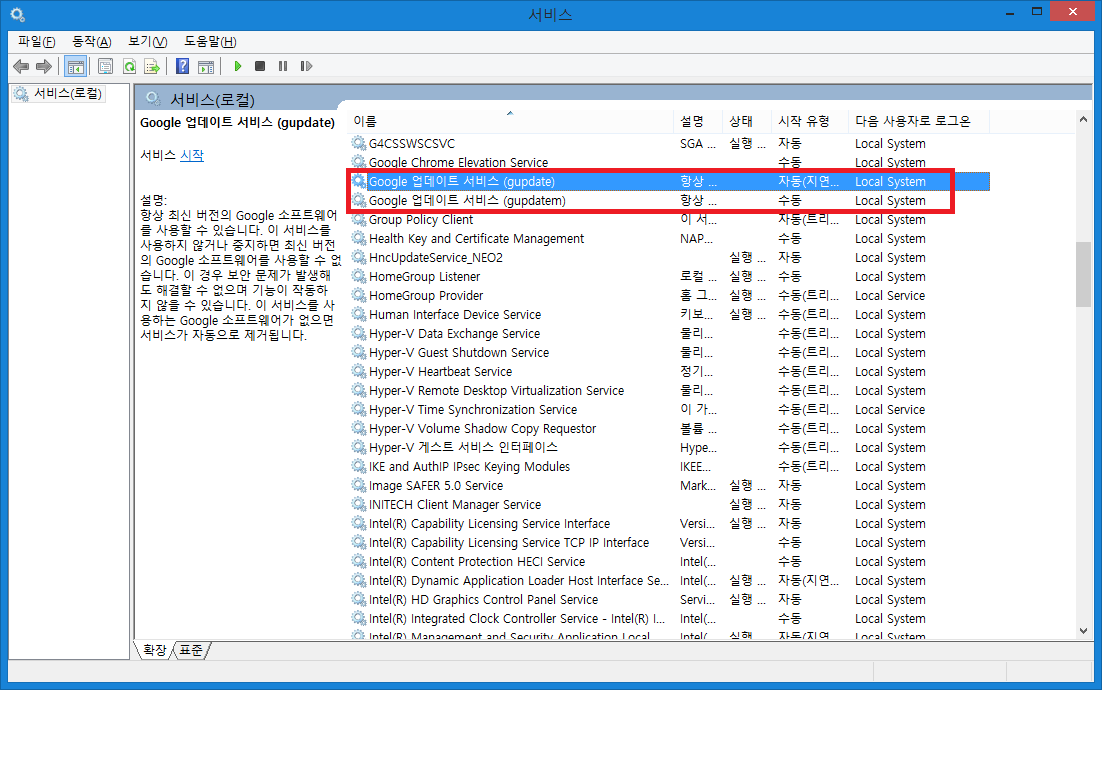Click the Services app icon in title bar
Screen dimensions: 1102x770
(17, 14)
